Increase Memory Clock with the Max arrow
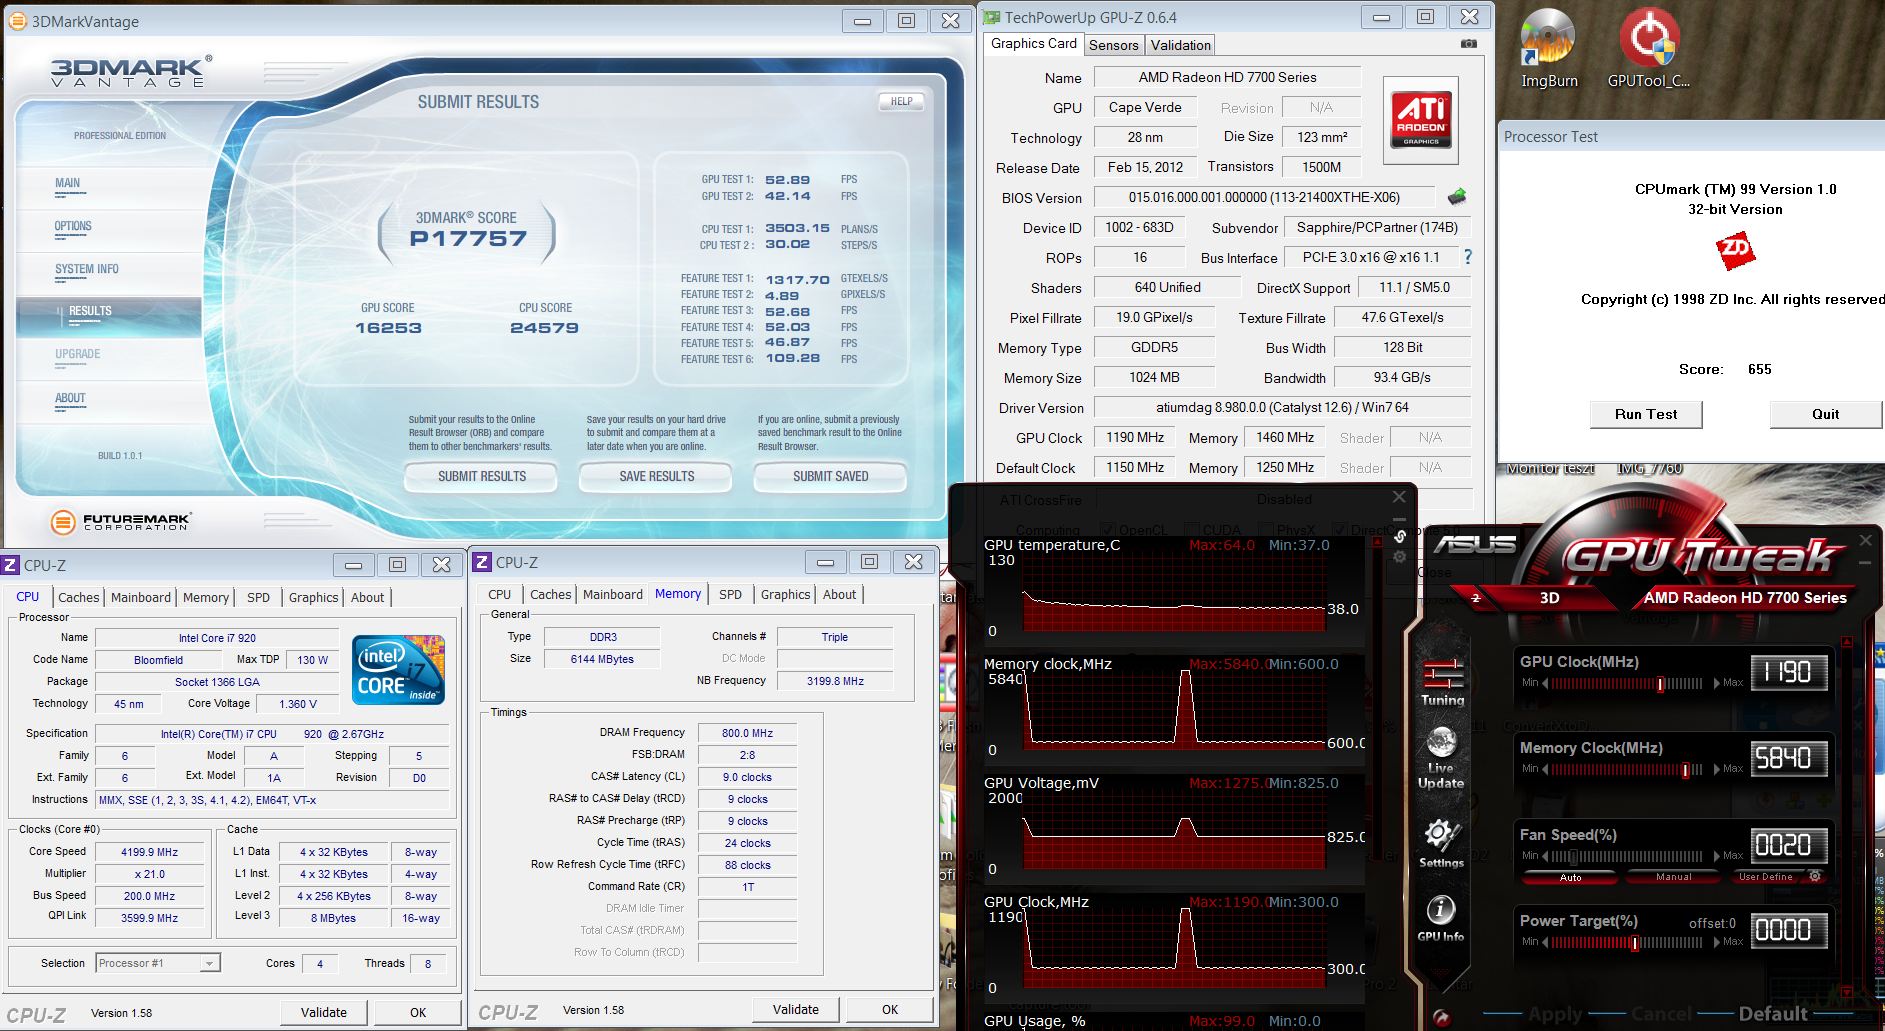This screenshot has width=1885, height=1031. point(1717,769)
